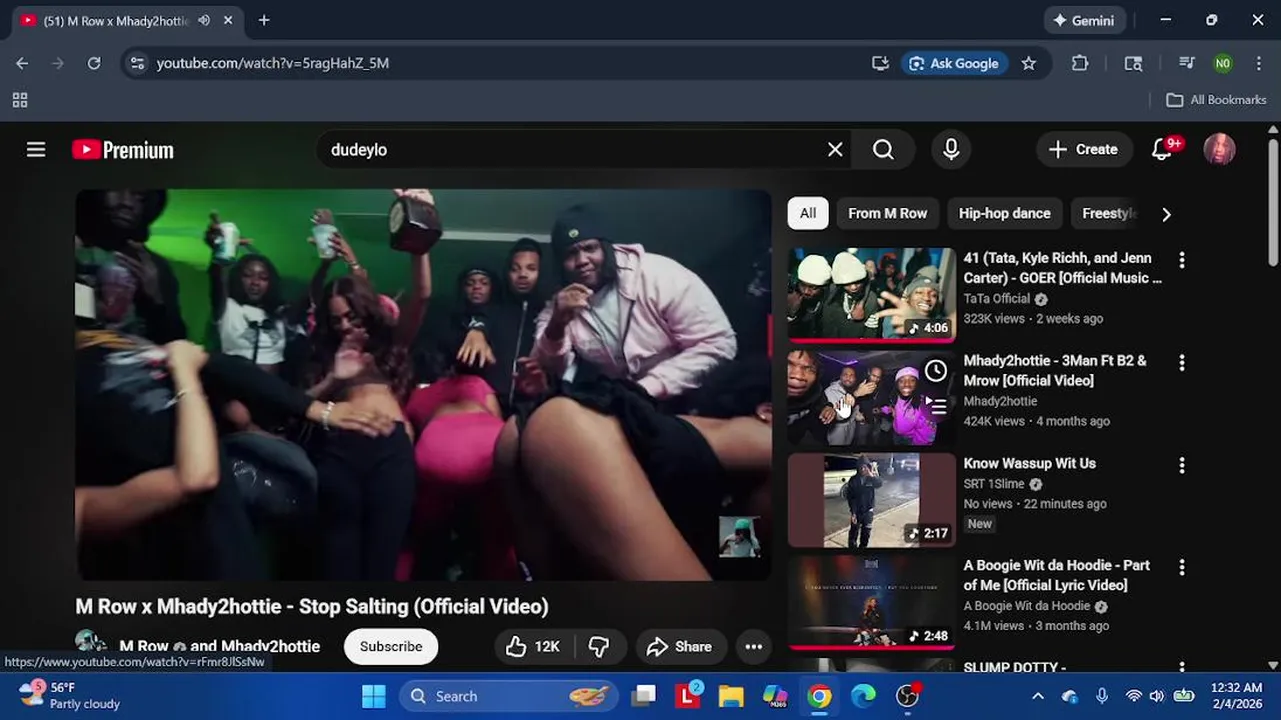Open the Chrome three-dot menu
The image size is (1281, 720).
click(x=1258, y=63)
